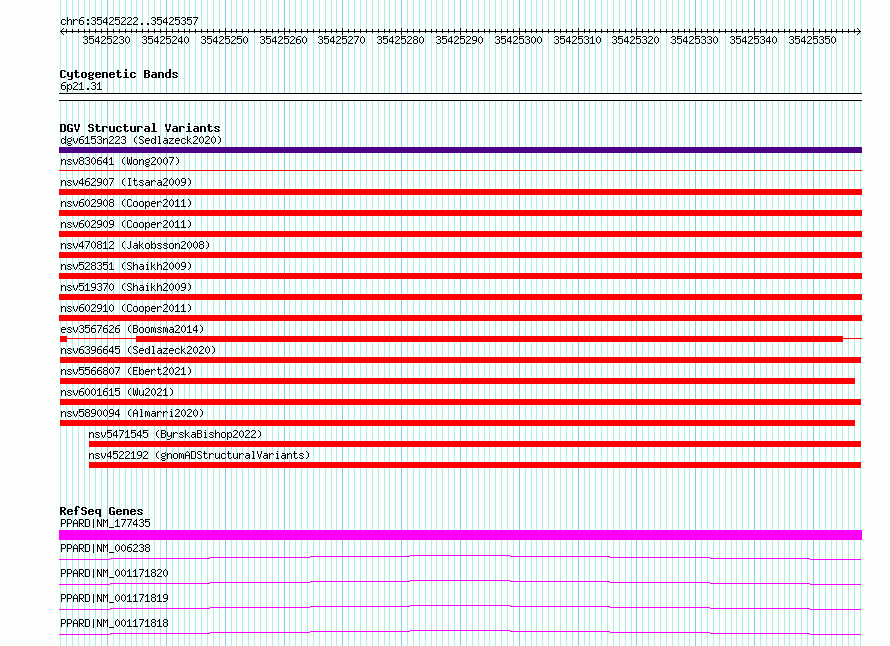
Task: Click the red bar under nsv5566807 (Ebert2021)
Action: (457, 381)
